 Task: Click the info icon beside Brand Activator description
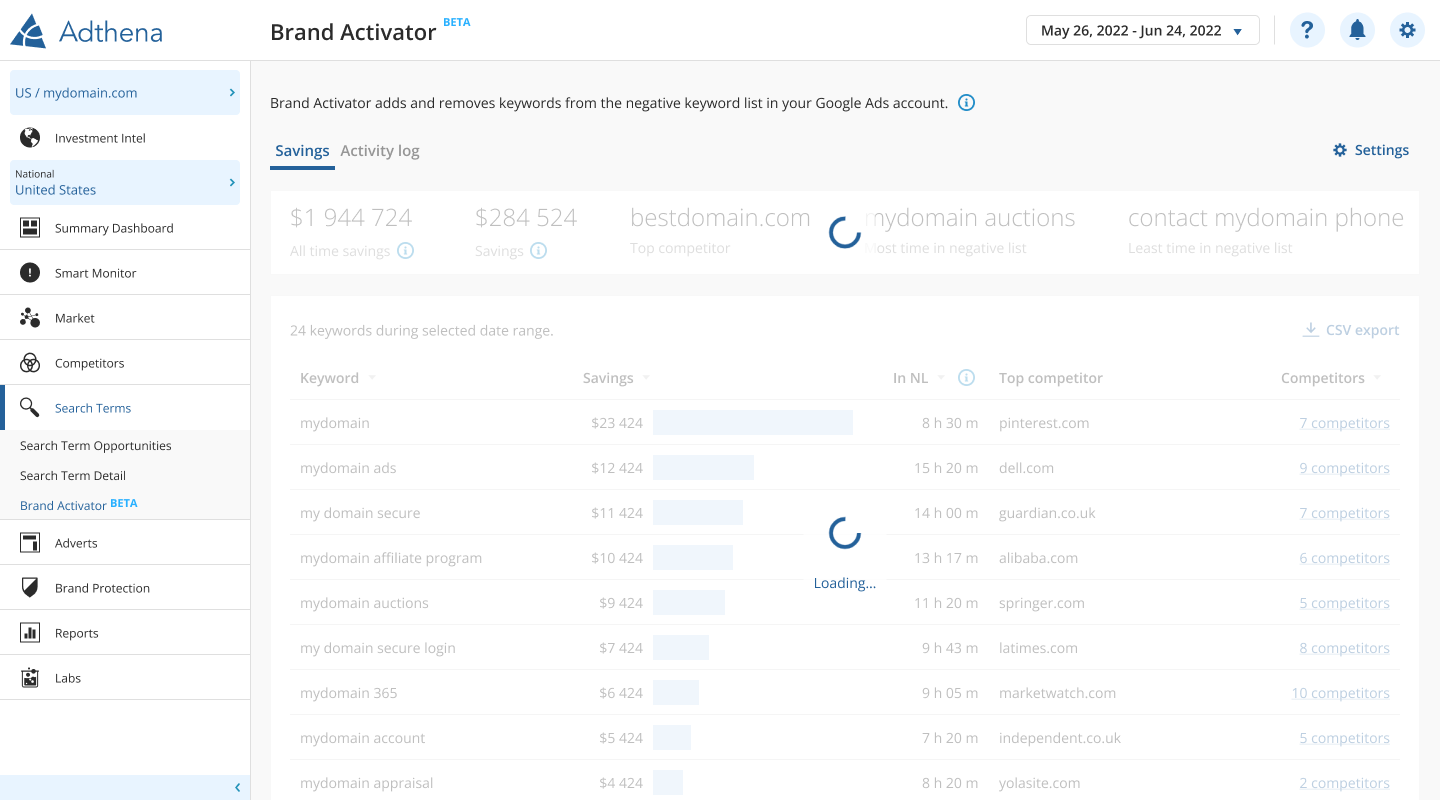966,103
